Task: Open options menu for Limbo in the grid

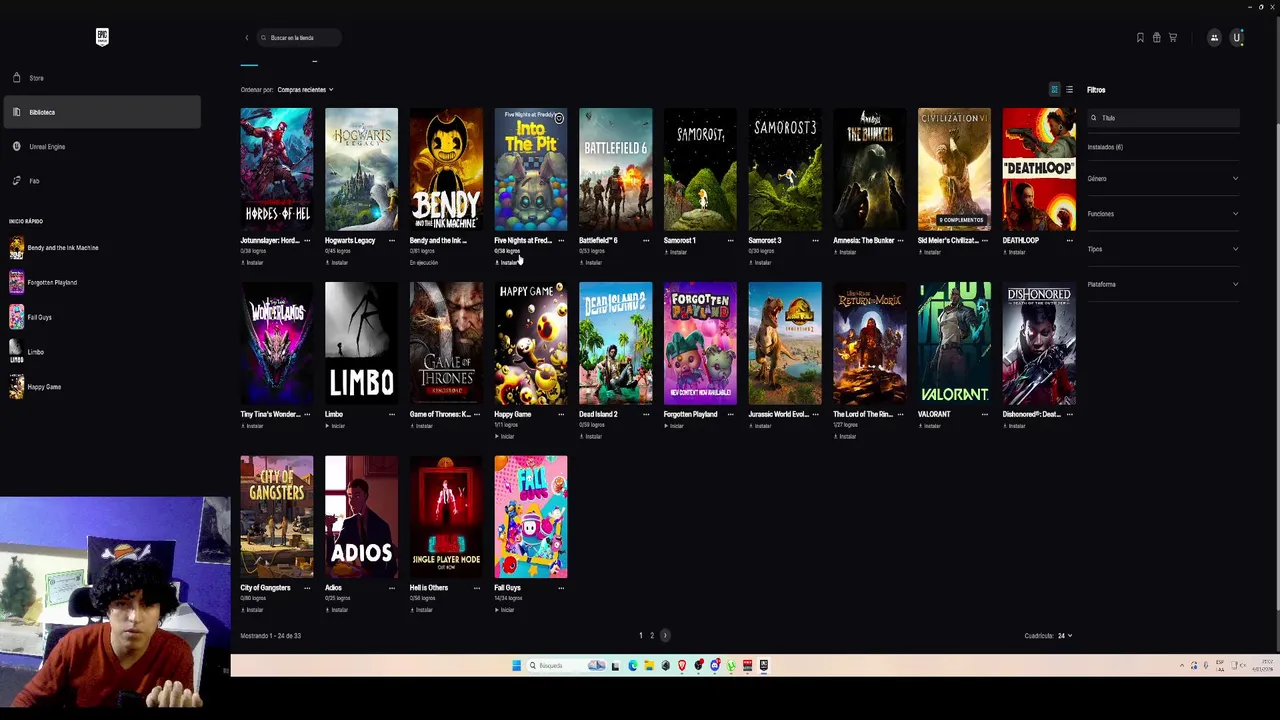Action: tap(392, 415)
